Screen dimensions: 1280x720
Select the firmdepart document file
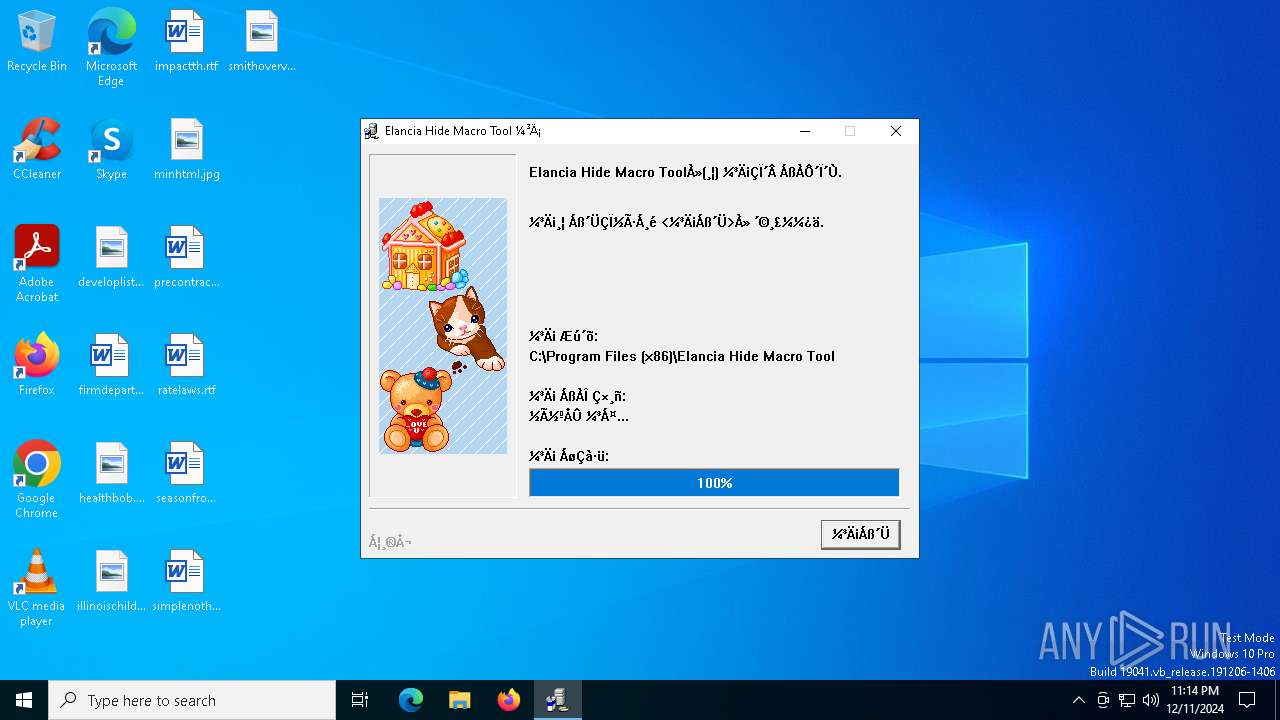pos(111,366)
